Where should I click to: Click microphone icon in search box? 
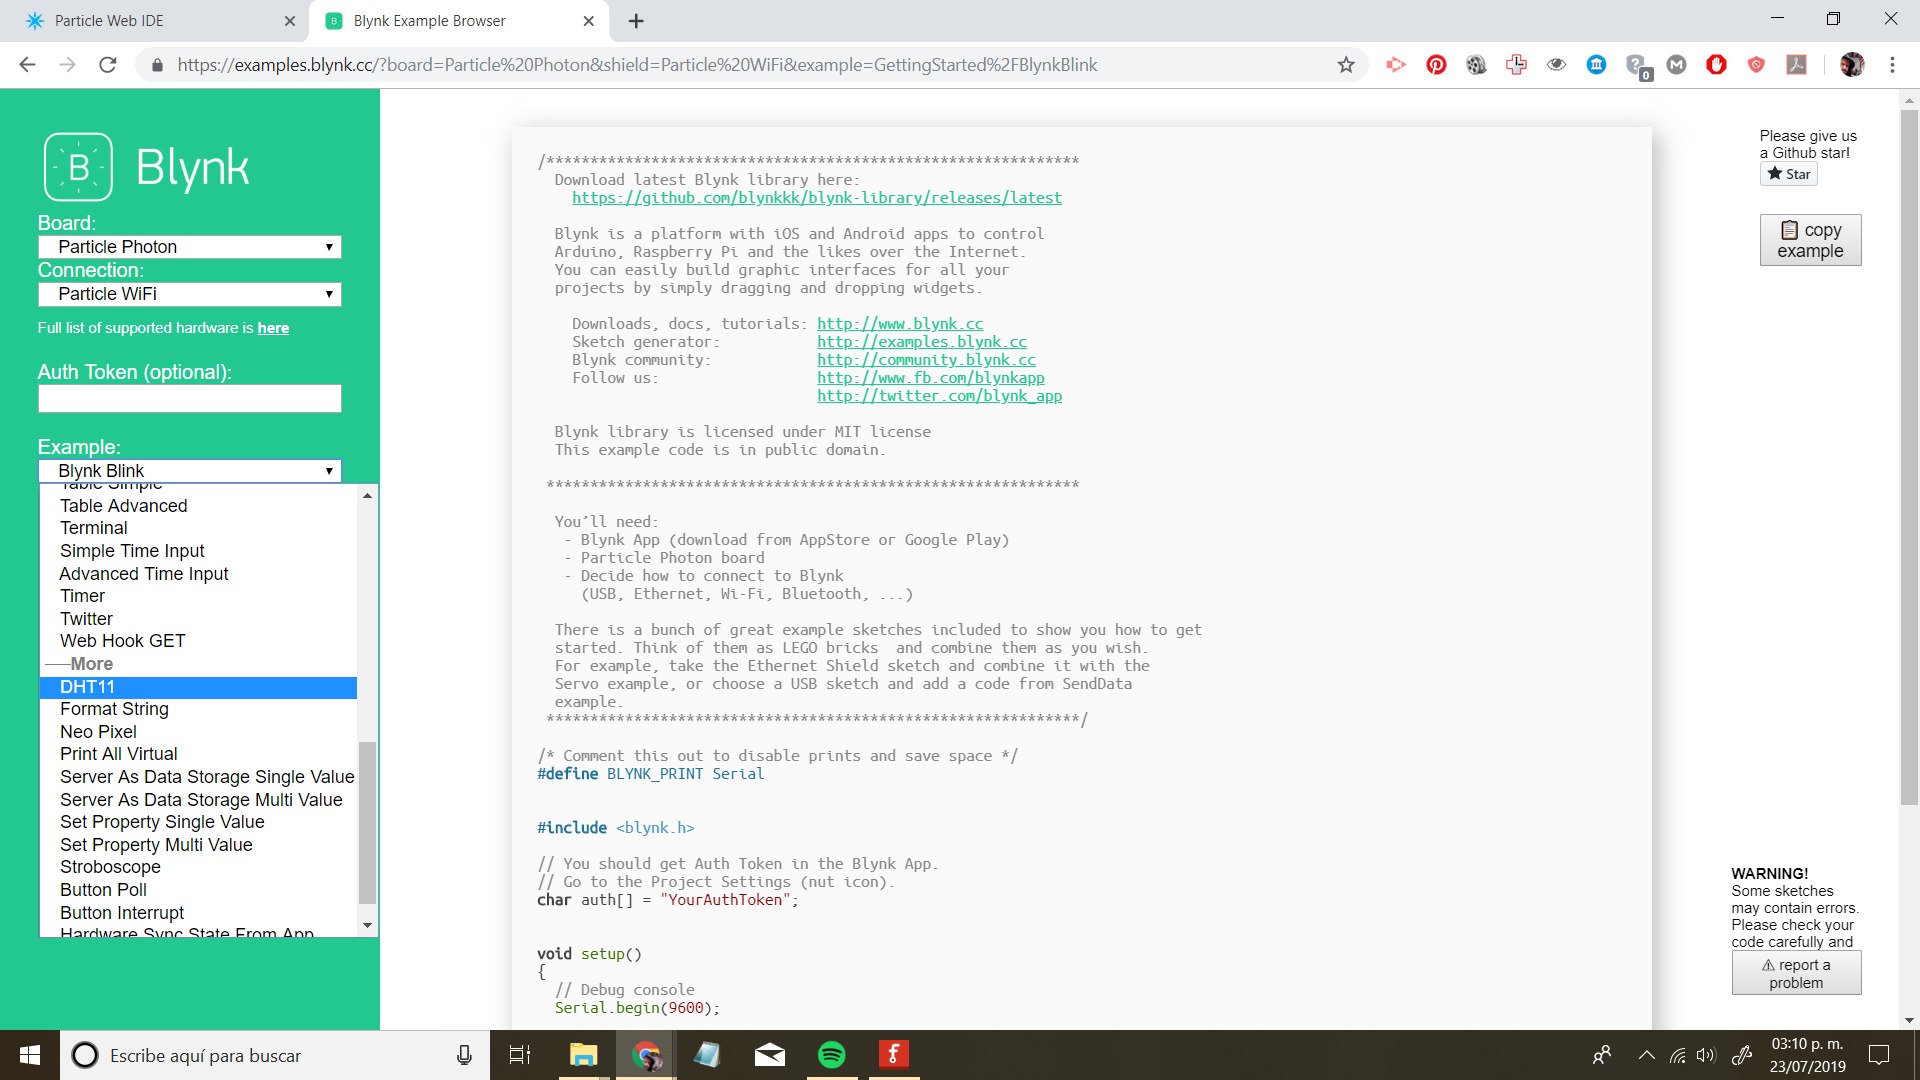click(464, 1055)
